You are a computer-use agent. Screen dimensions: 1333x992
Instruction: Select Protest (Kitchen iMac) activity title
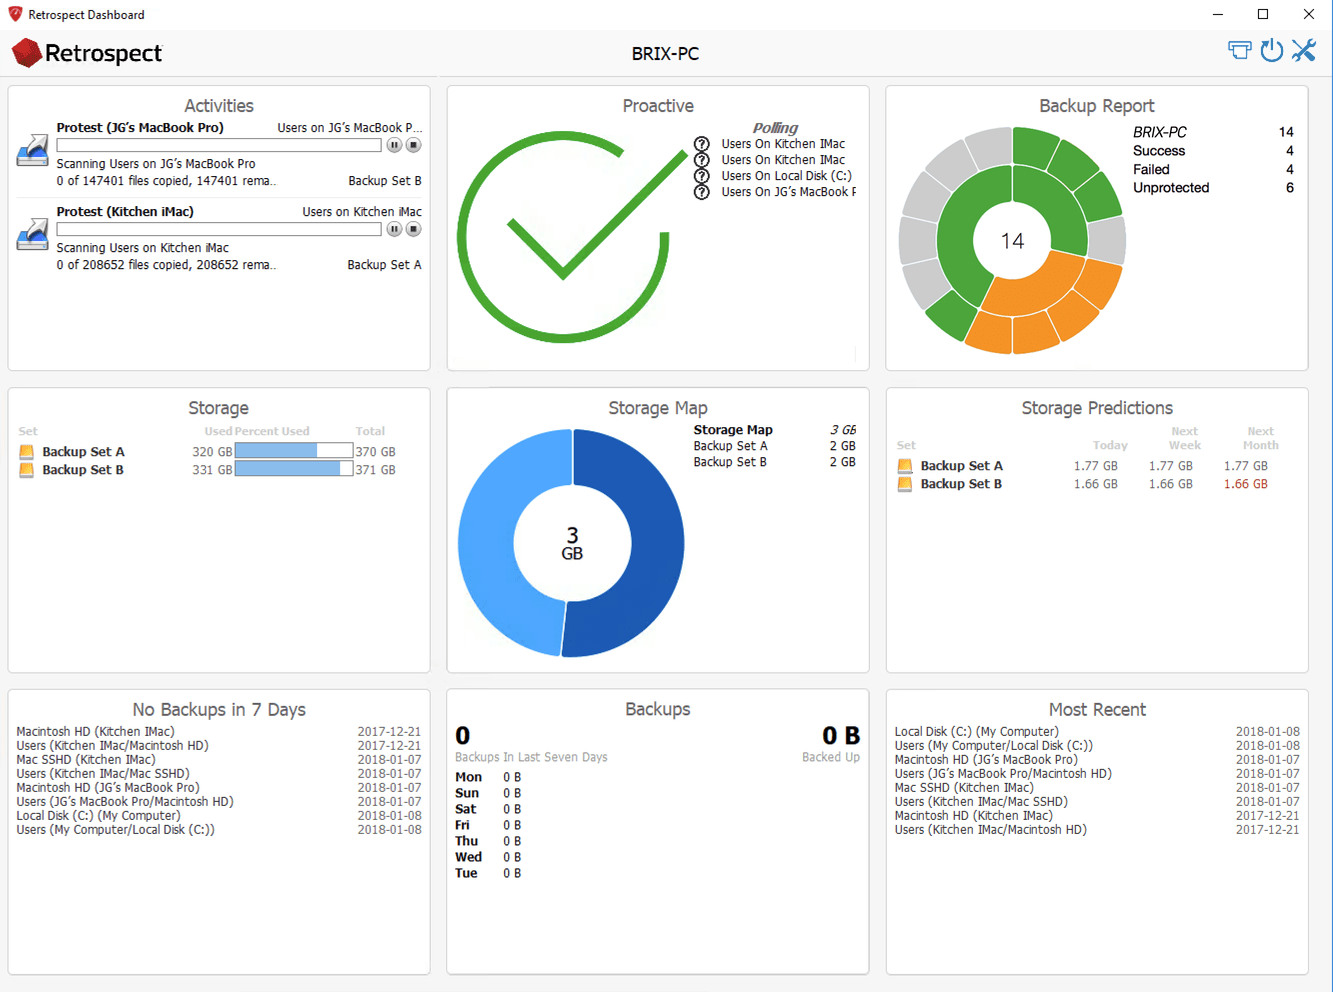click(x=125, y=211)
